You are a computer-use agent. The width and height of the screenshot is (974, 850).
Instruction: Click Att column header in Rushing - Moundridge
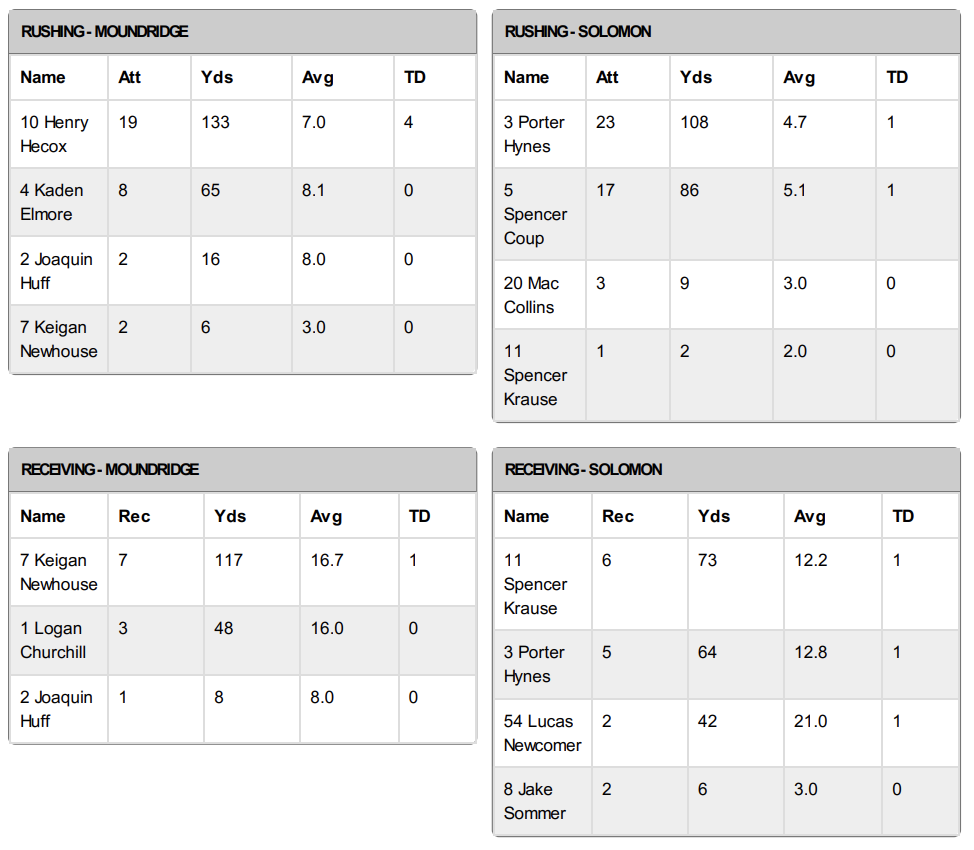click(130, 77)
